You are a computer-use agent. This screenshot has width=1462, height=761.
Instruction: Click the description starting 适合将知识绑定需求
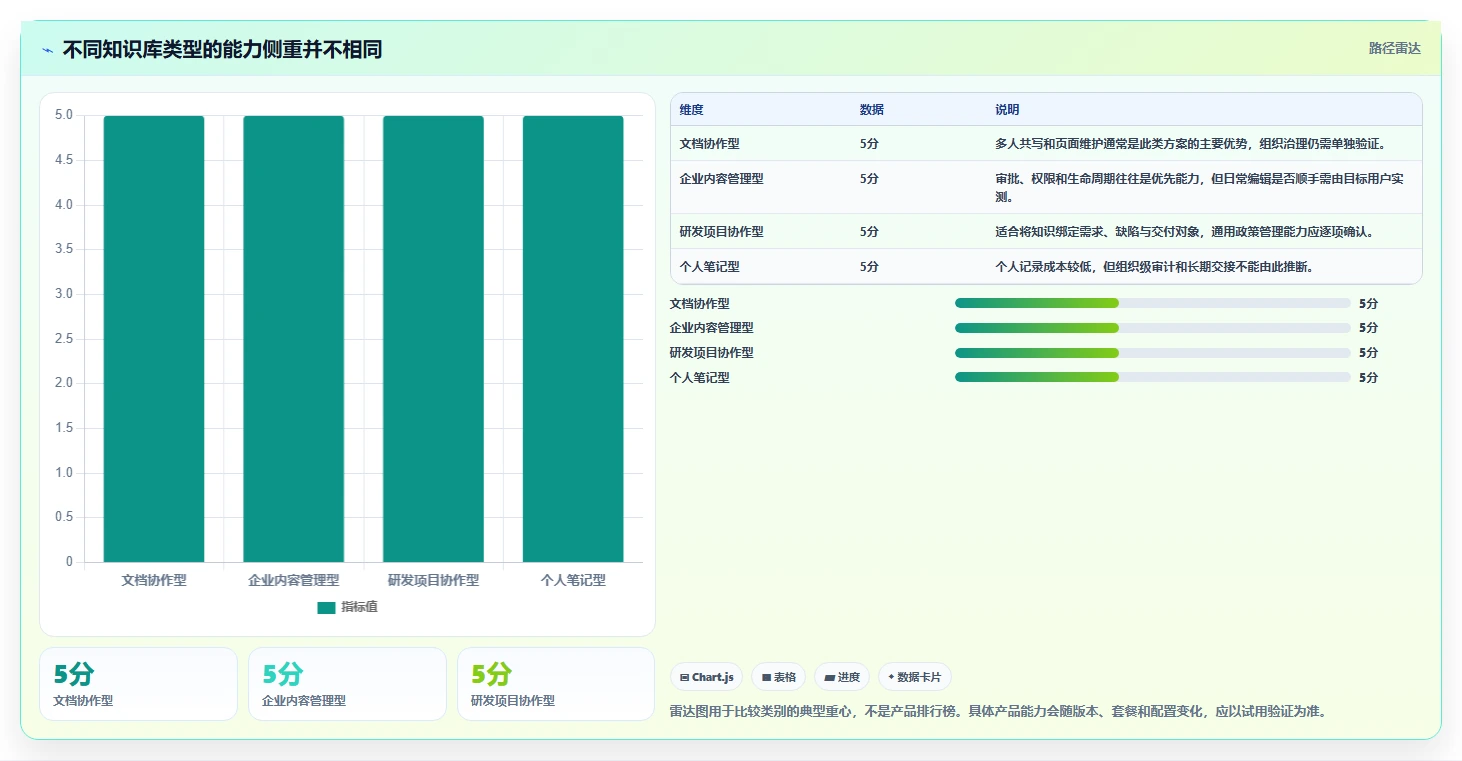tap(1185, 232)
